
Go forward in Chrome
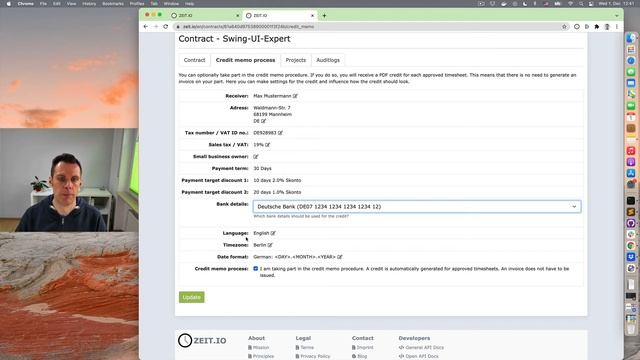tap(156, 27)
